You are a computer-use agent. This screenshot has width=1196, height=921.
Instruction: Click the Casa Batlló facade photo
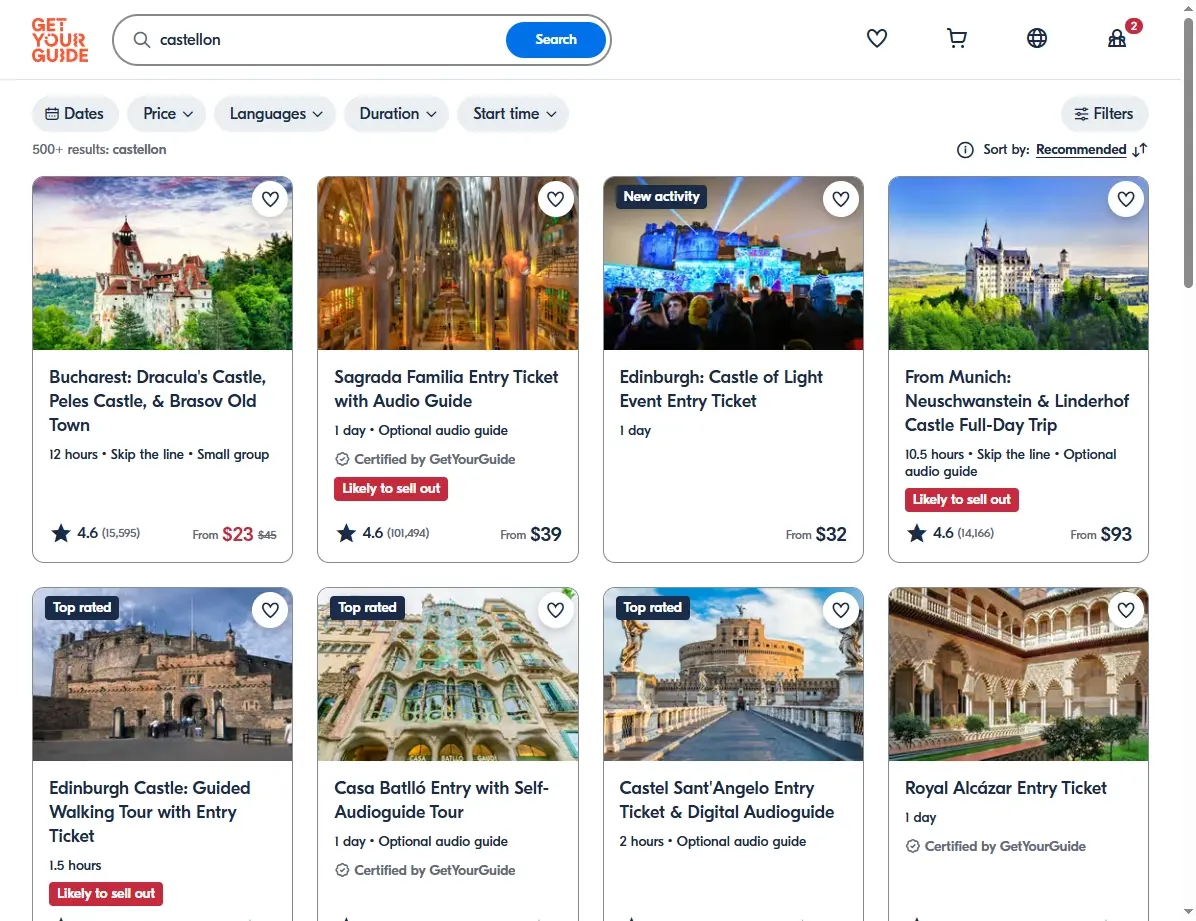[x=448, y=674]
